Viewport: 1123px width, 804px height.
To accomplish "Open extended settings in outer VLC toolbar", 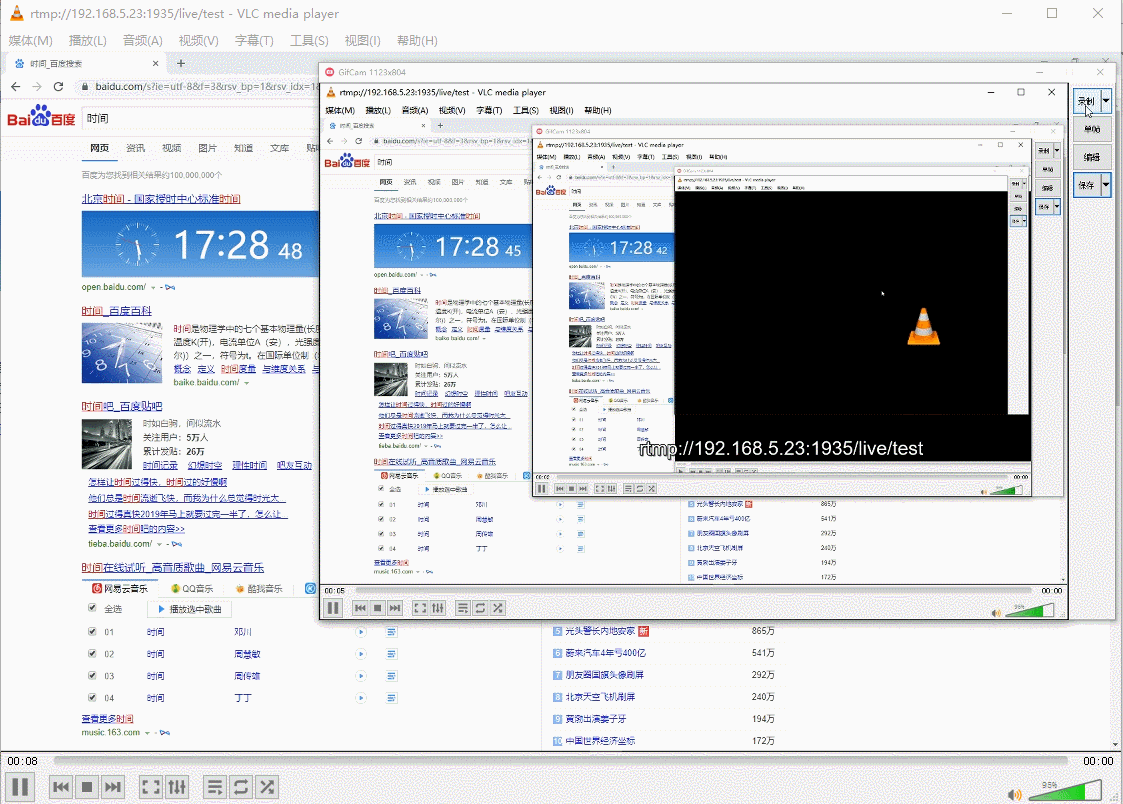I will 177,788.
